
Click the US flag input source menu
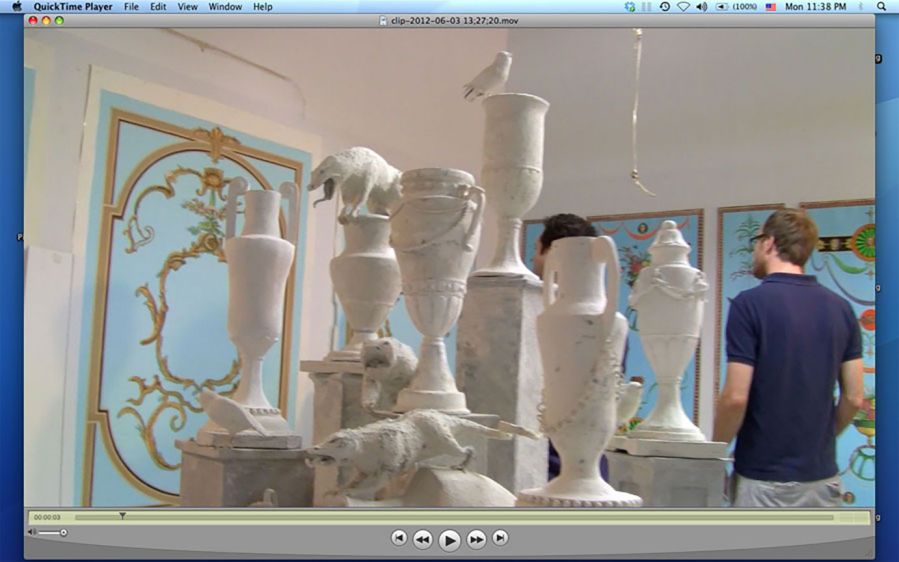(770, 7)
